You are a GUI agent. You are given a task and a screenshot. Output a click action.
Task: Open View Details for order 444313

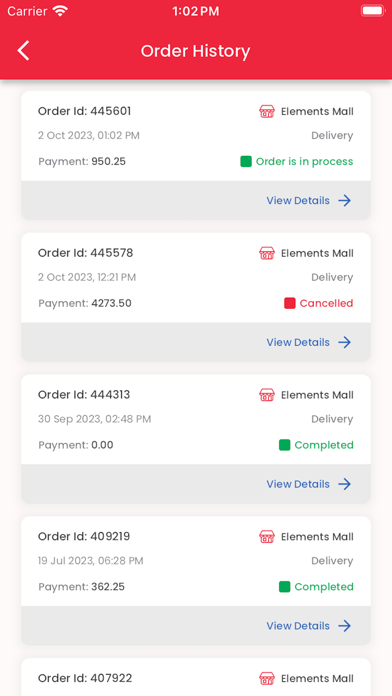tap(298, 484)
